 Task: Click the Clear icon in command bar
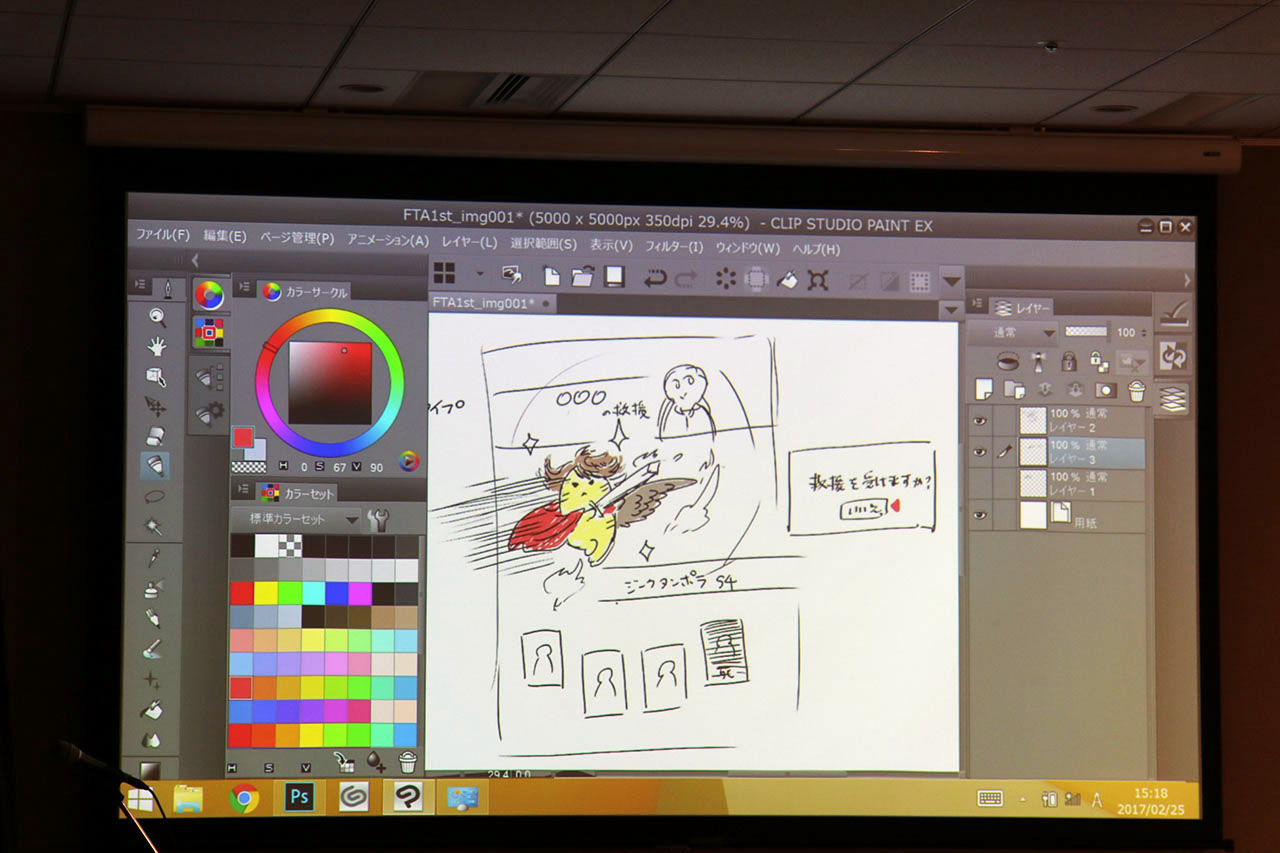point(725,279)
